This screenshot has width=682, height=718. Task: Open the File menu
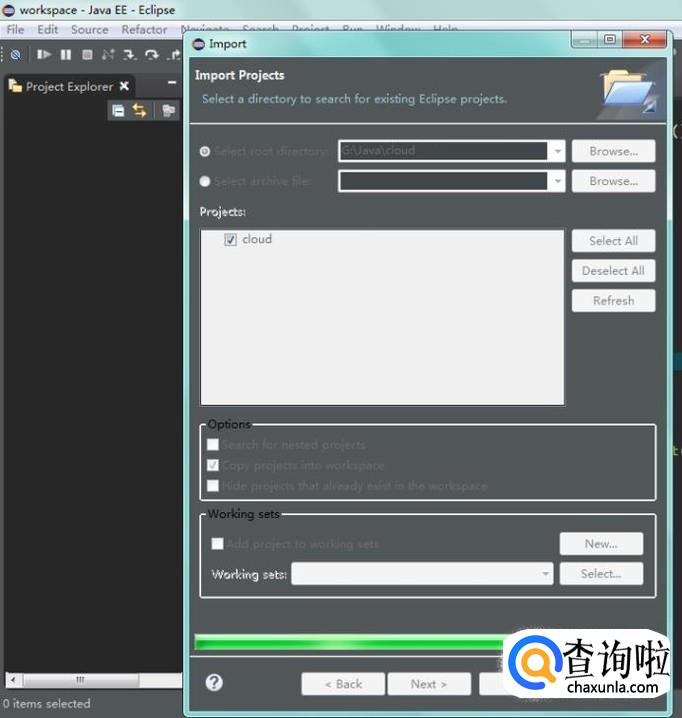coord(15,30)
